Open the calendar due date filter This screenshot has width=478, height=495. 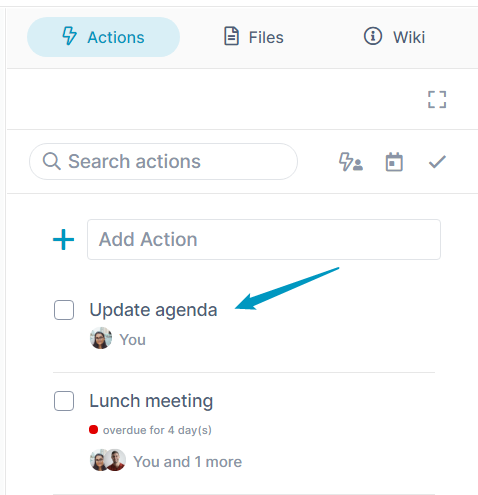(x=394, y=162)
